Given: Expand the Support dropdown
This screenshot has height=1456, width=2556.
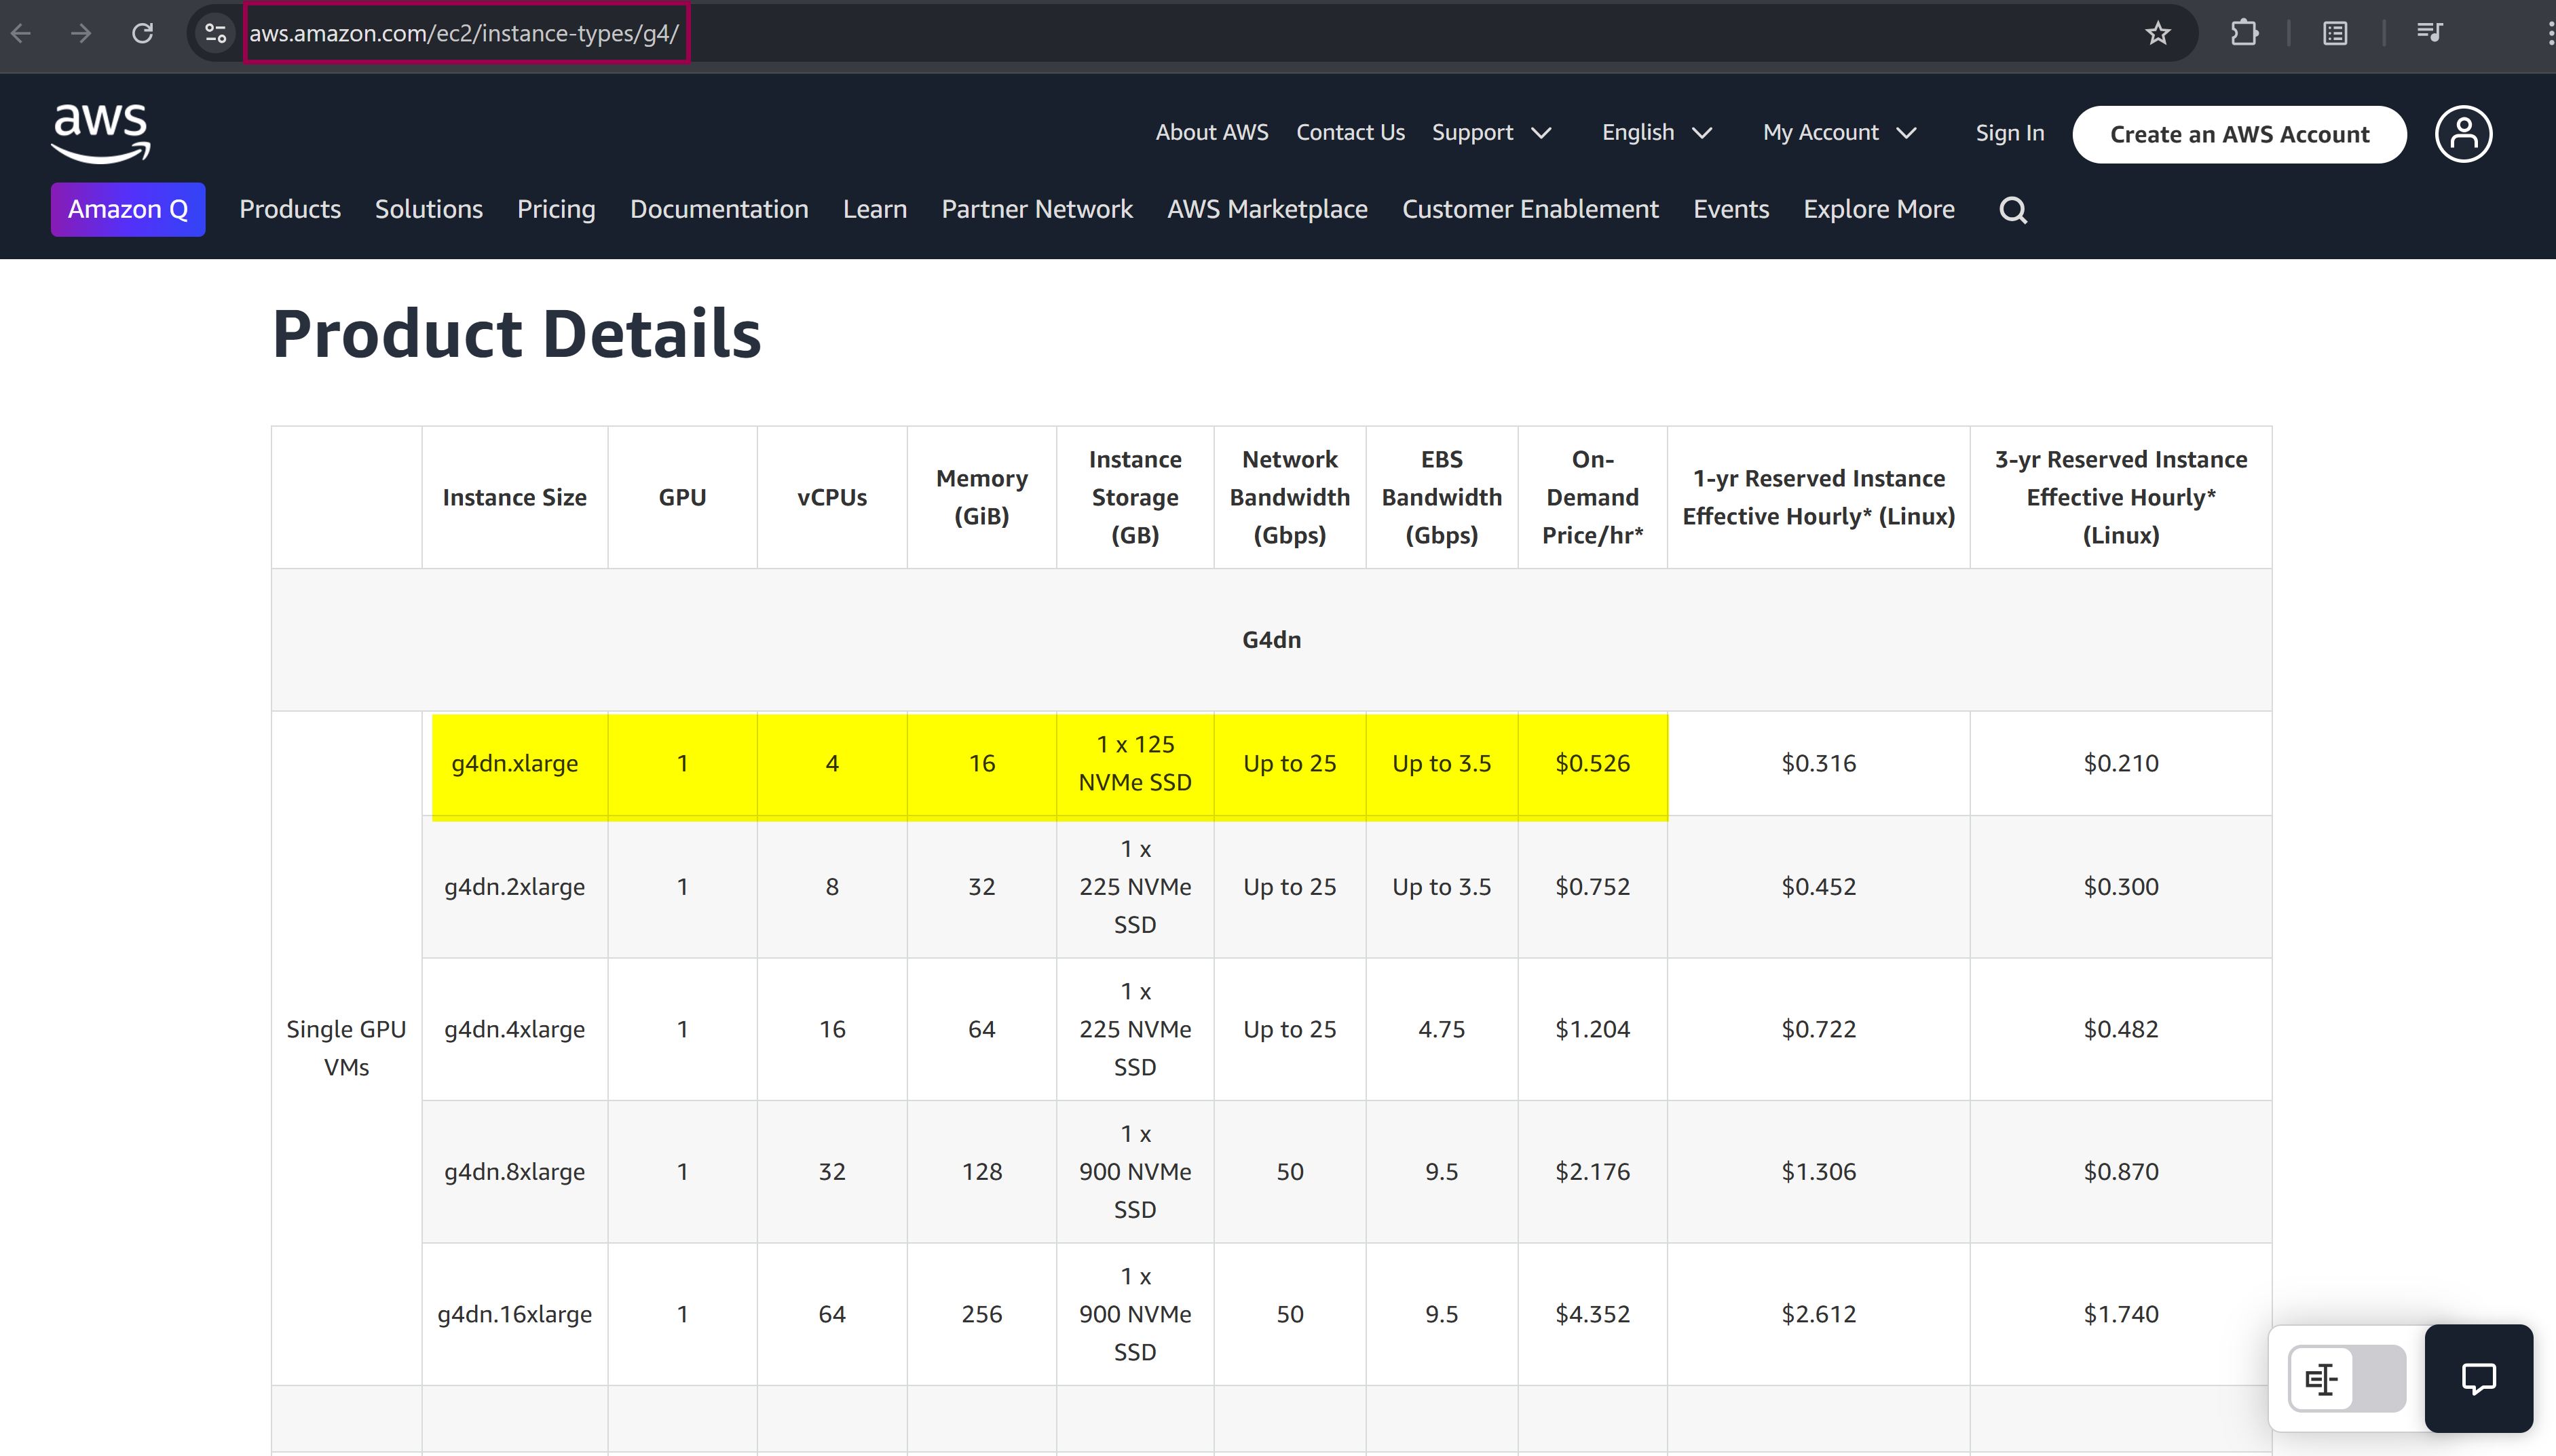Looking at the screenshot, I should pyautogui.click(x=1491, y=133).
